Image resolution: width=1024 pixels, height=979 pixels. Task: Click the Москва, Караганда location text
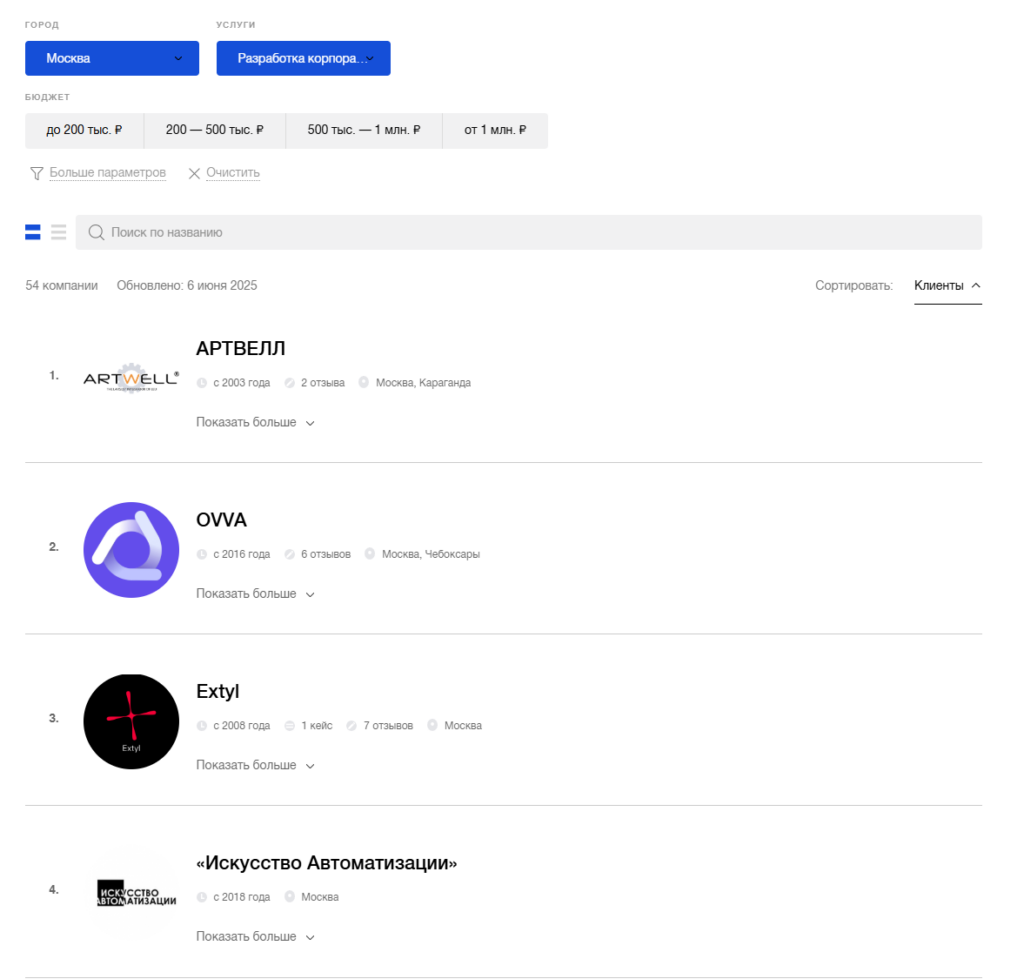click(x=423, y=383)
